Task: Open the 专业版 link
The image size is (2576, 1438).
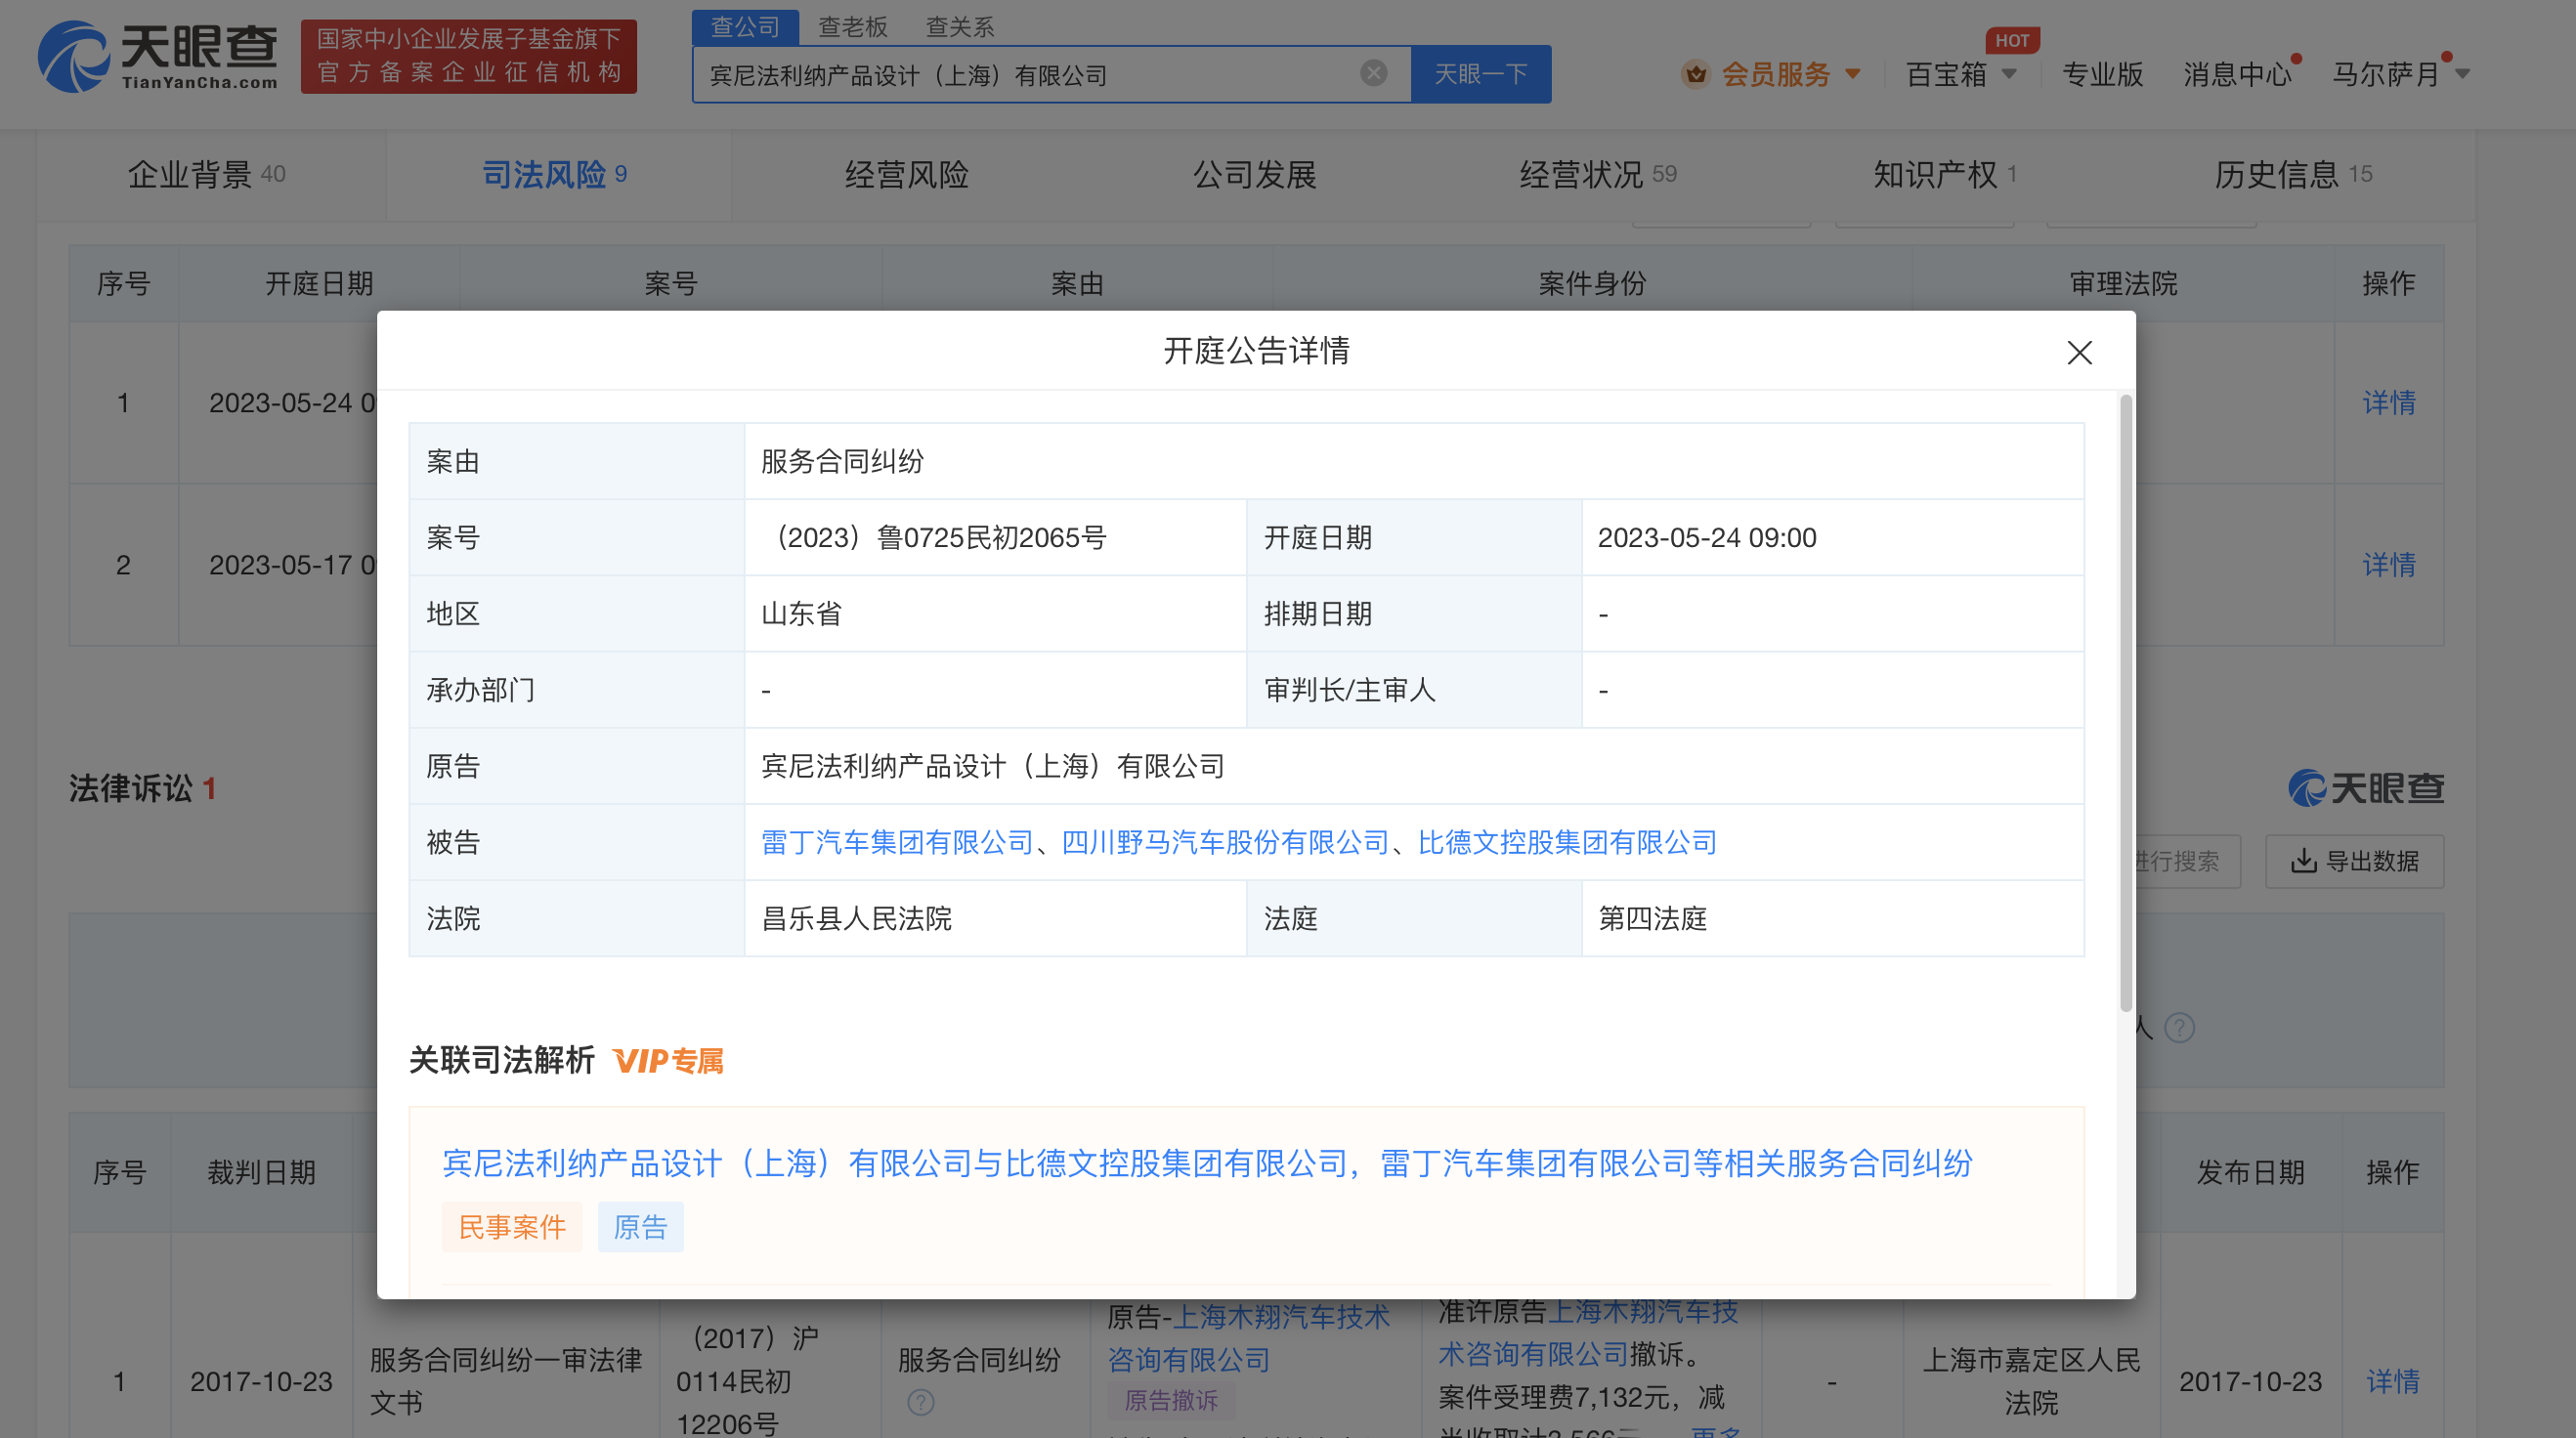Action: (2102, 74)
